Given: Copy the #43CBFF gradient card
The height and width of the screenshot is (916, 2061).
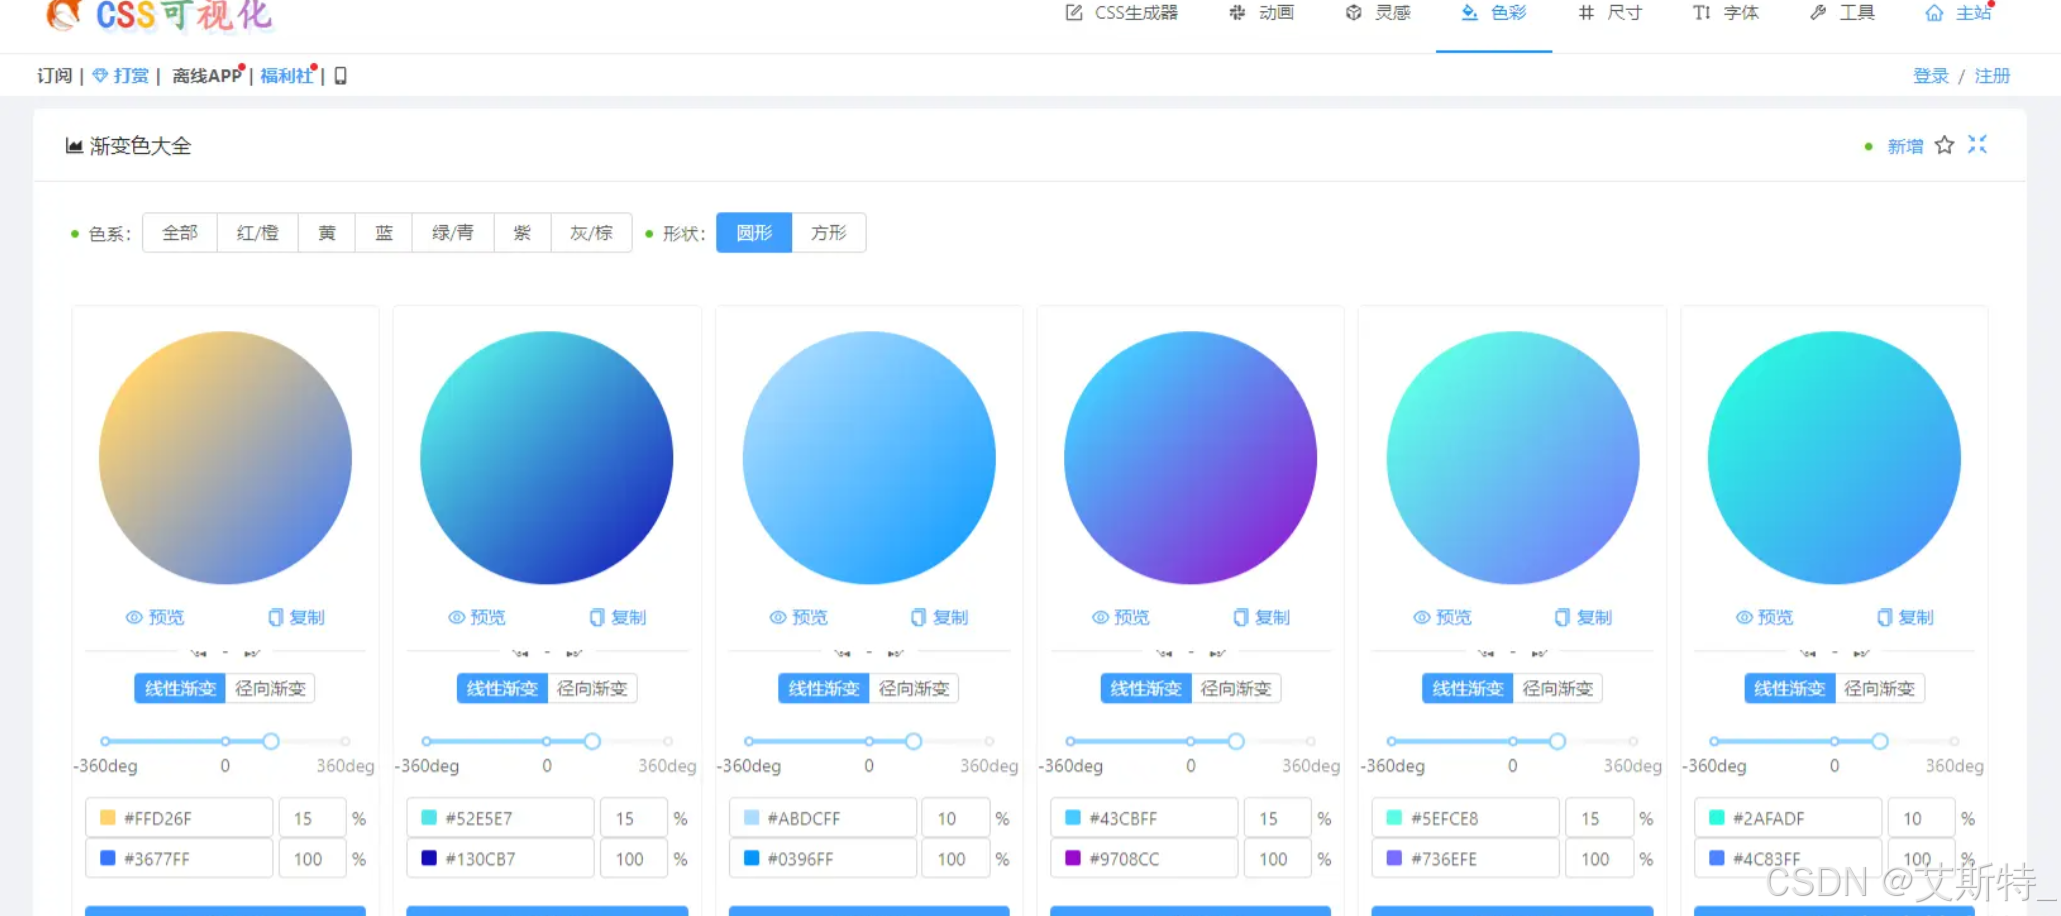Looking at the screenshot, I should click(x=1262, y=617).
